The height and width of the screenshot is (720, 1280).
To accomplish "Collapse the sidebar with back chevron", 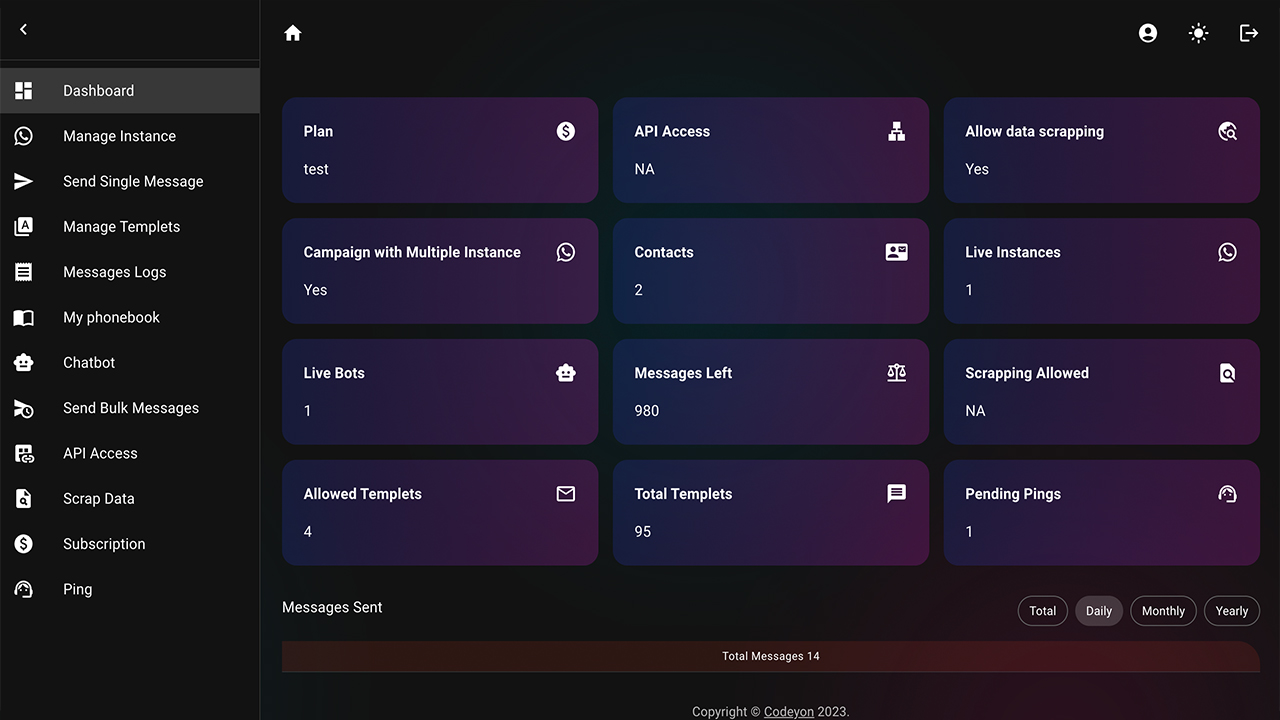I will coord(24,30).
